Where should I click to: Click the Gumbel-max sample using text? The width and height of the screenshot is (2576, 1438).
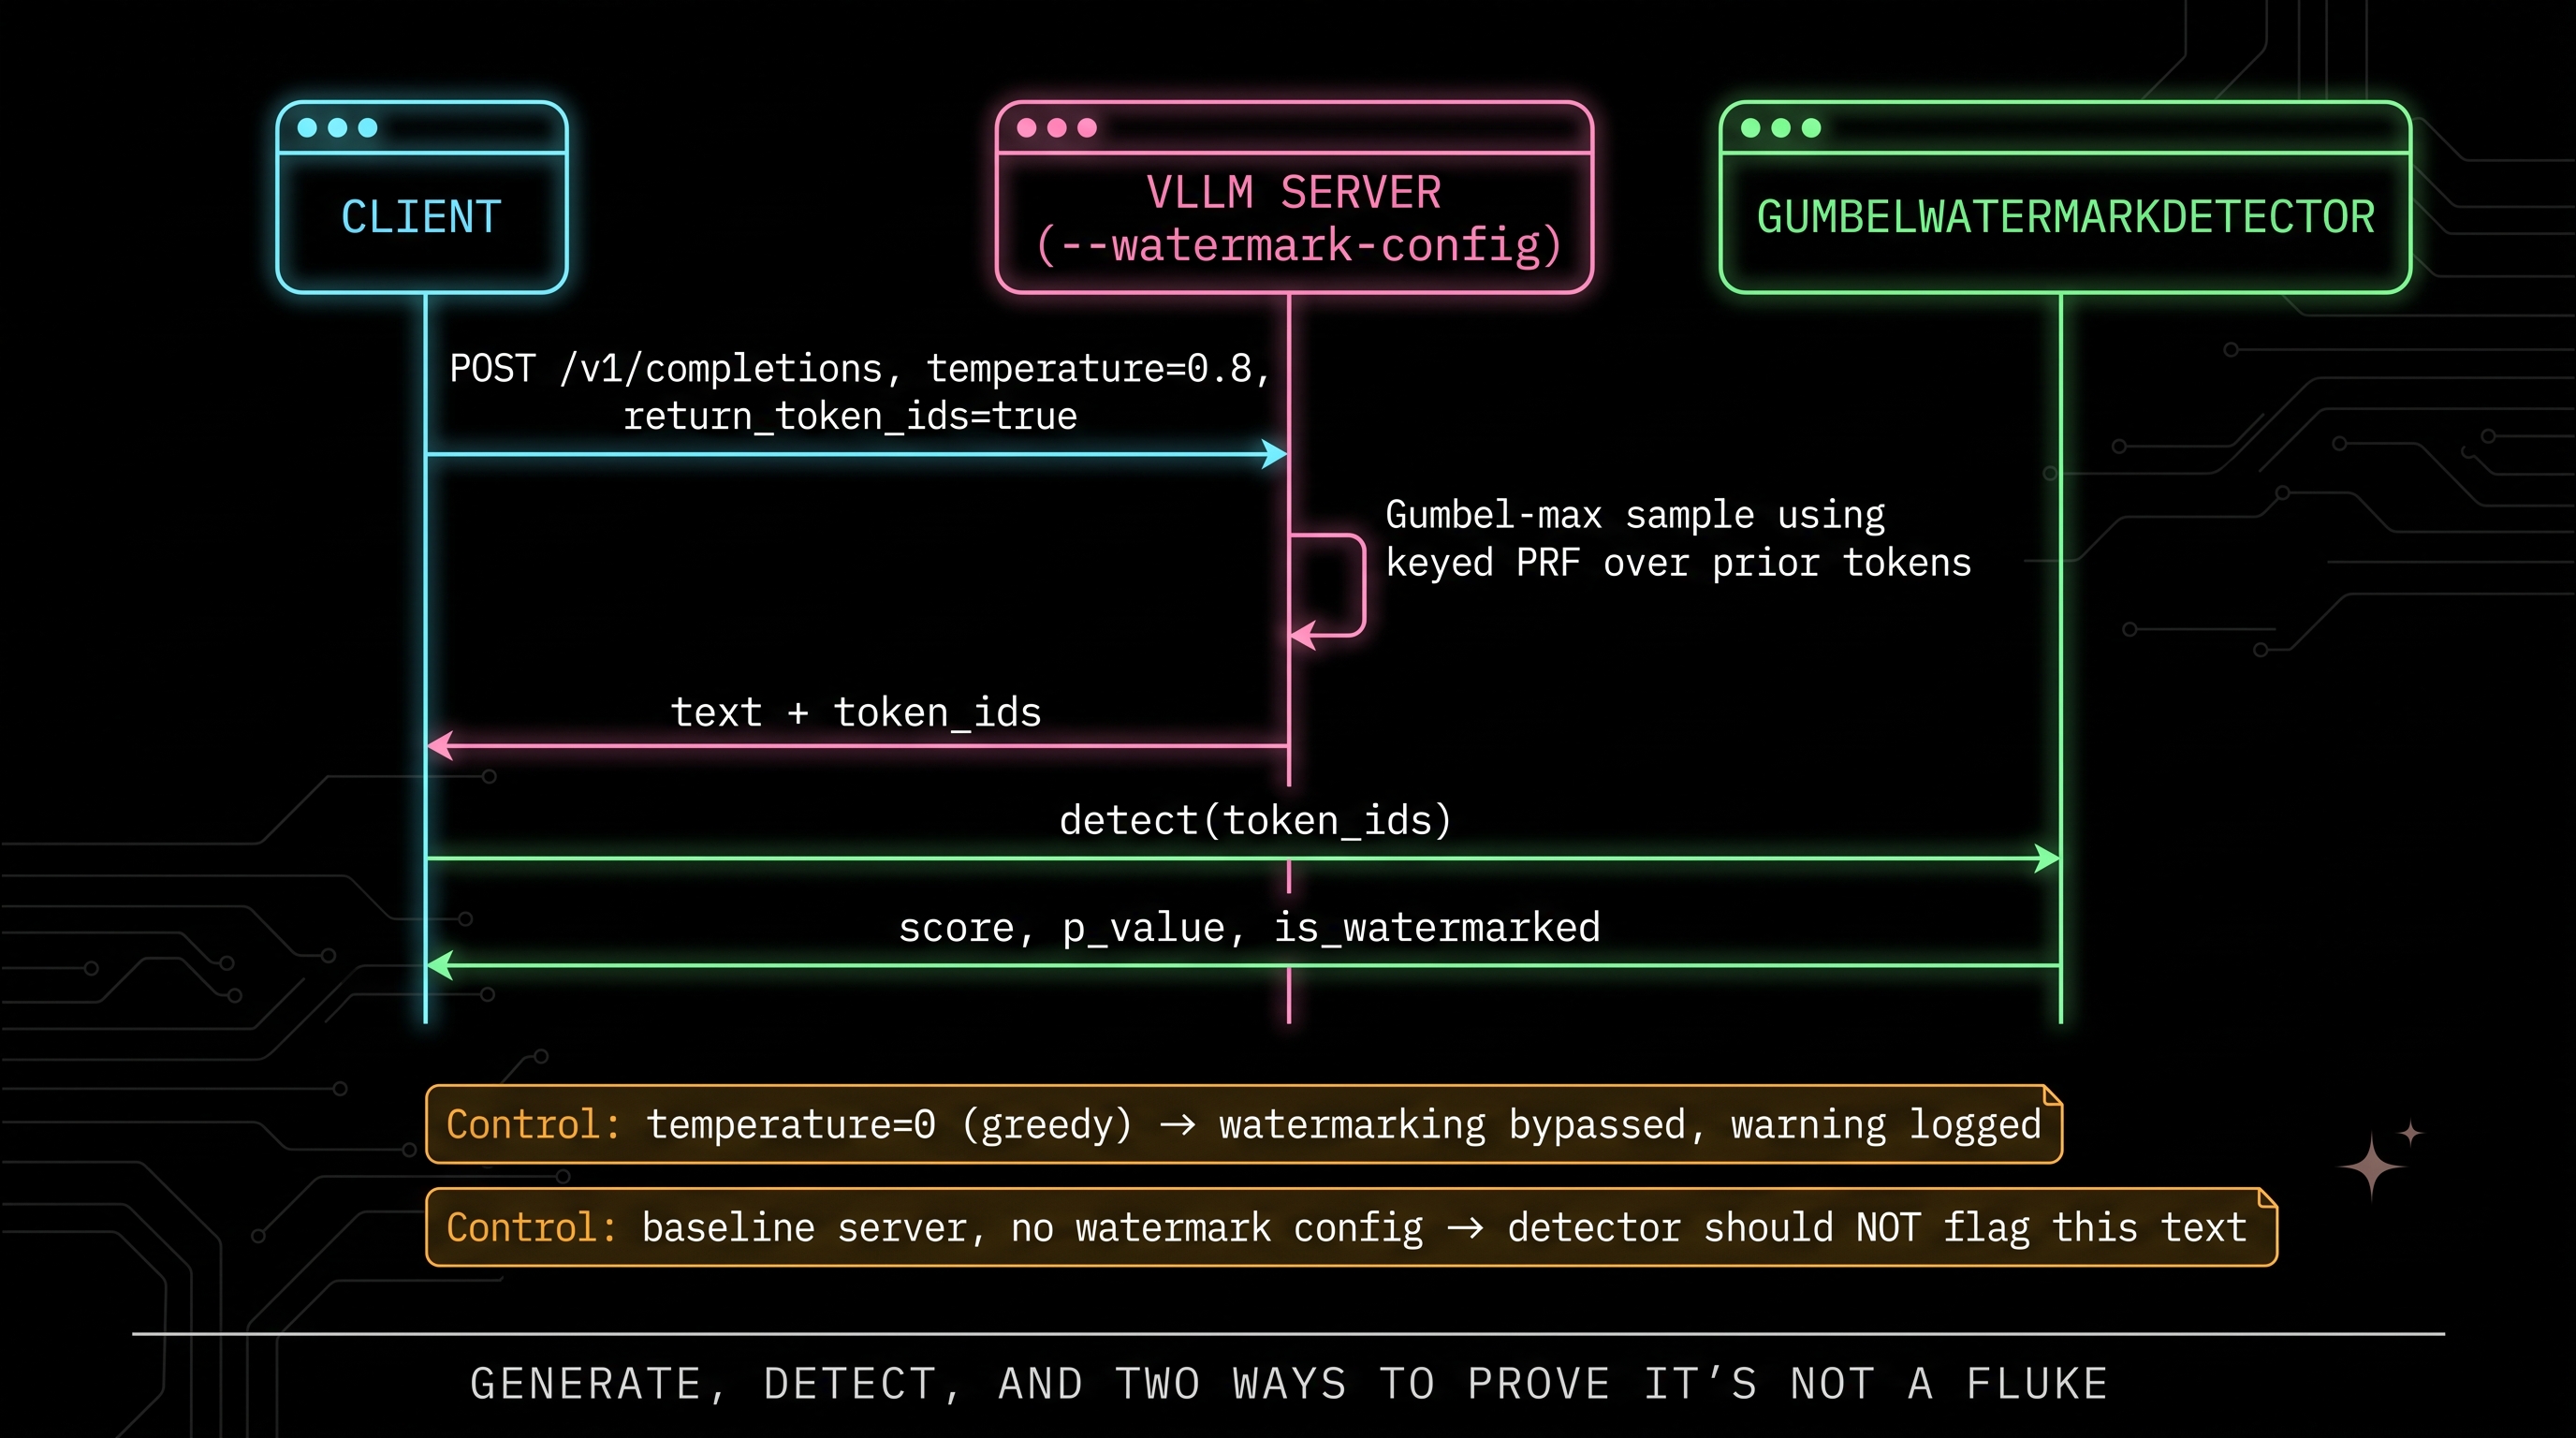point(1635,515)
